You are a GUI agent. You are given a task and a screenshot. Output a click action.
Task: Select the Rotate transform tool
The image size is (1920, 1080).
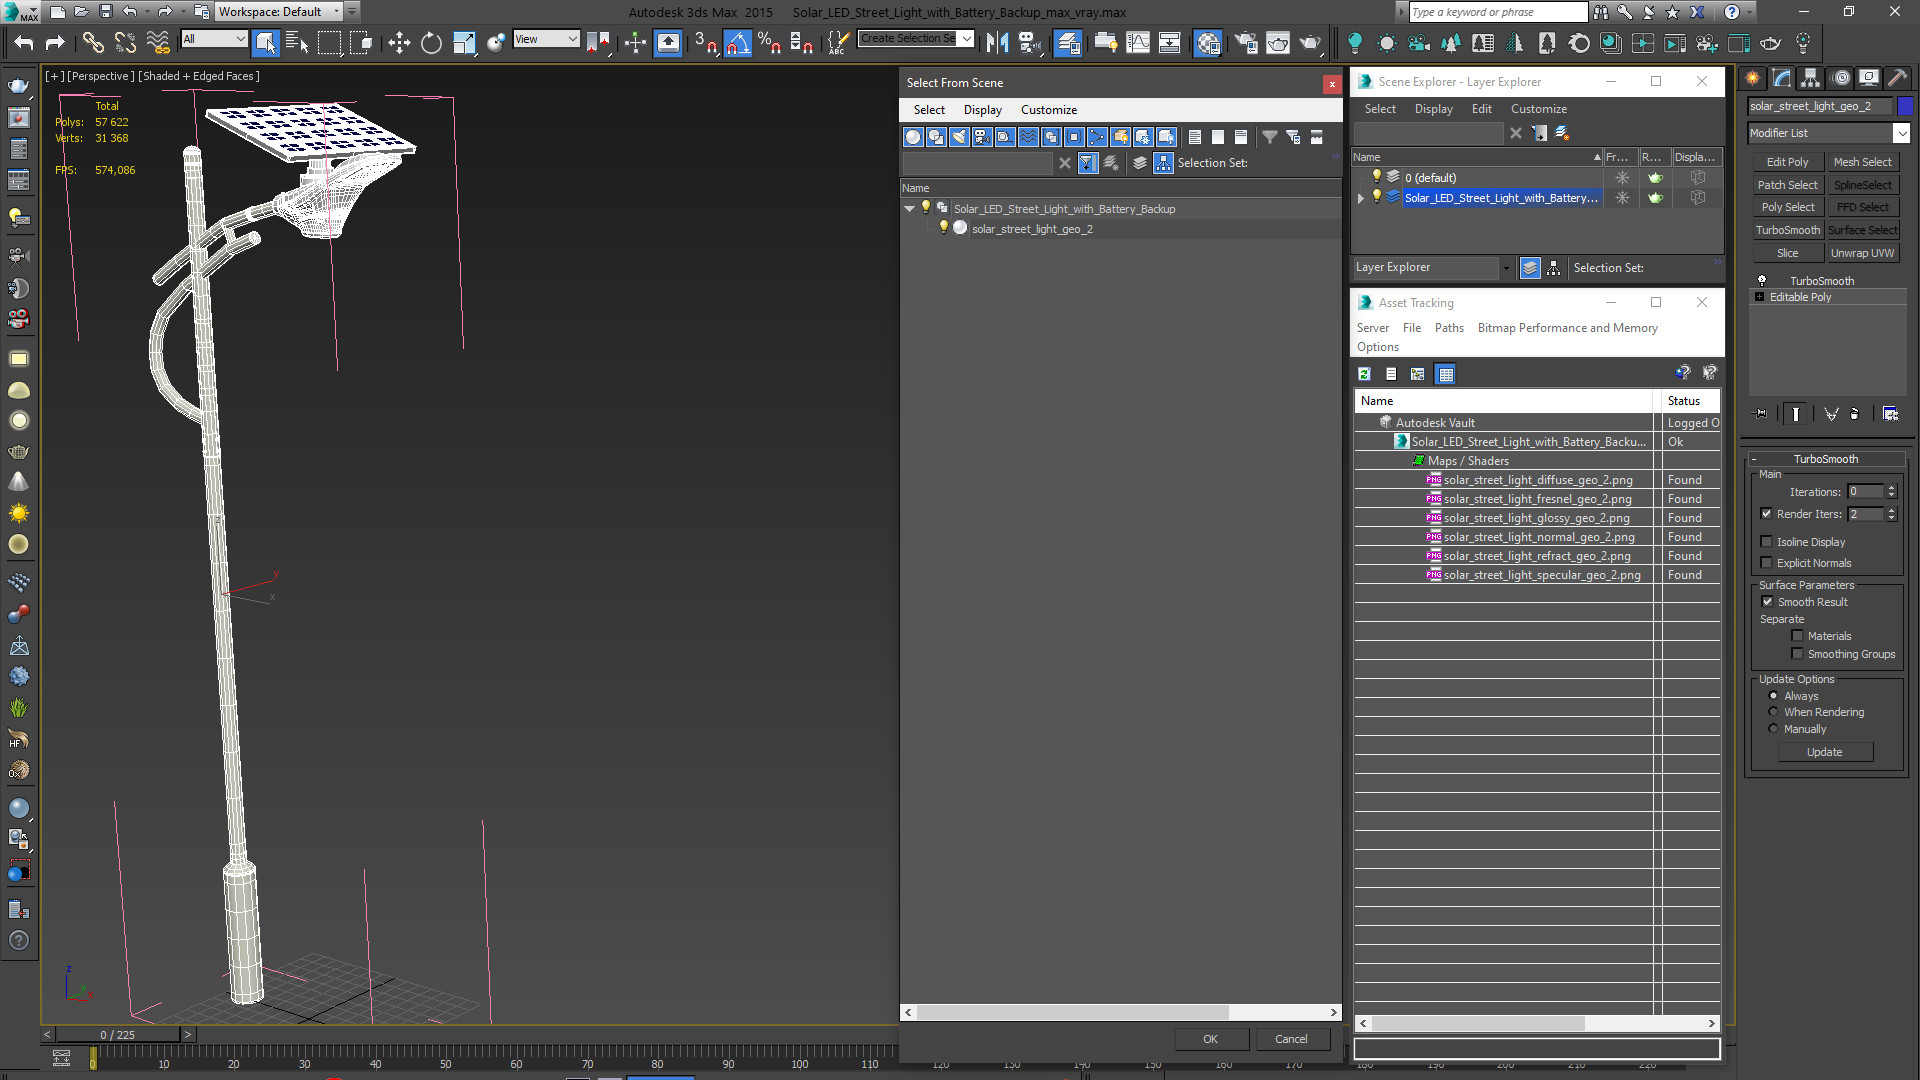click(x=431, y=42)
